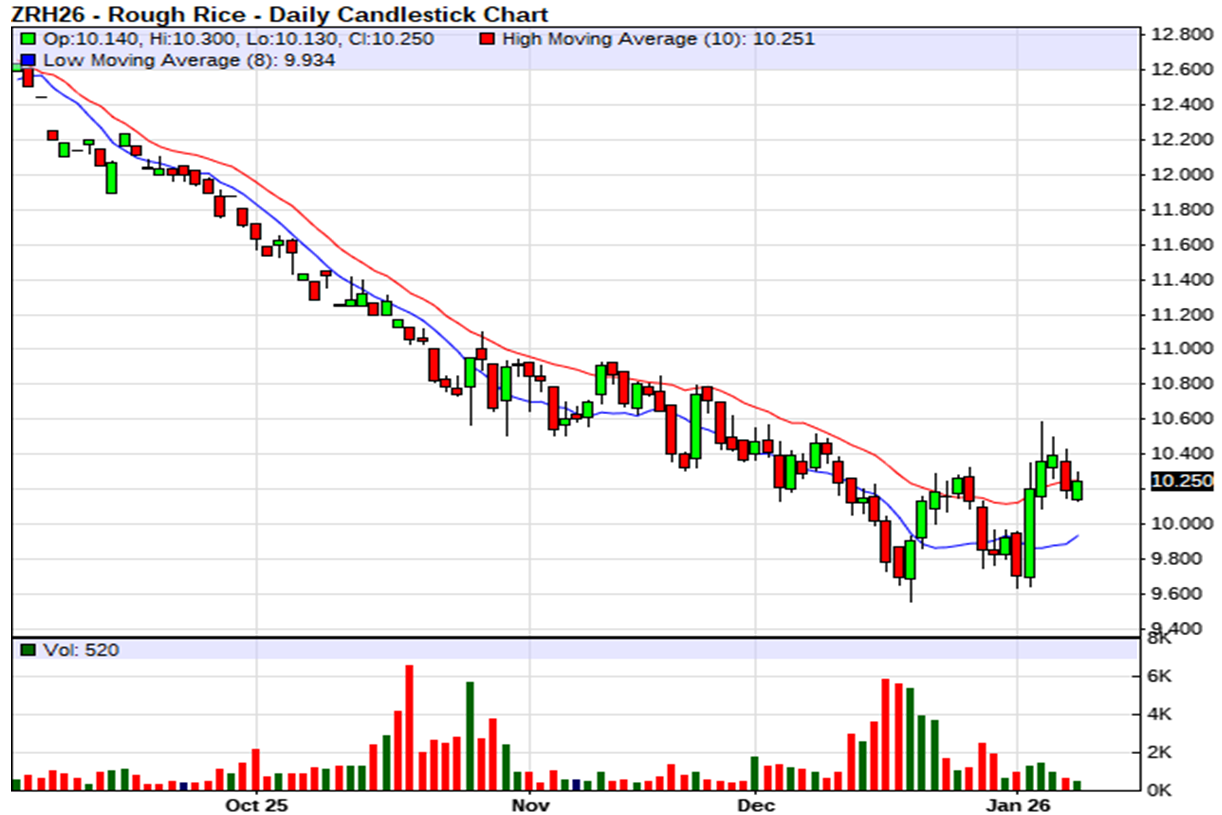Click the green Vol legend square

(x=27, y=651)
